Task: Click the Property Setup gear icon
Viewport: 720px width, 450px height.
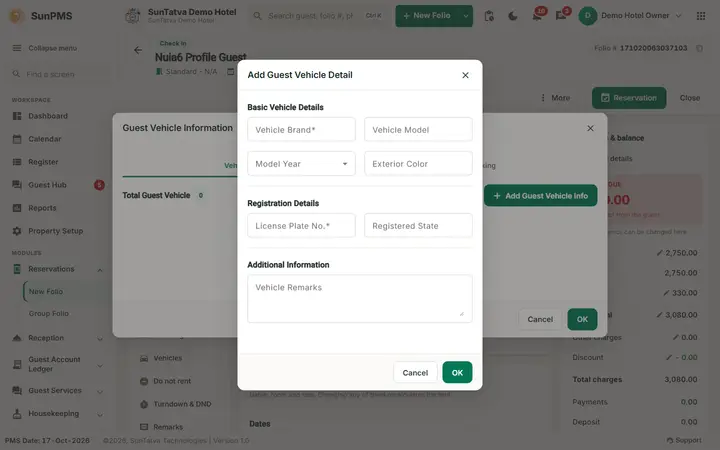Action: point(17,231)
